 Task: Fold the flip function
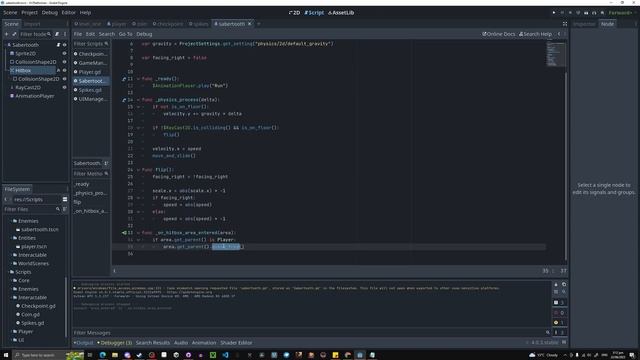pos(138,169)
